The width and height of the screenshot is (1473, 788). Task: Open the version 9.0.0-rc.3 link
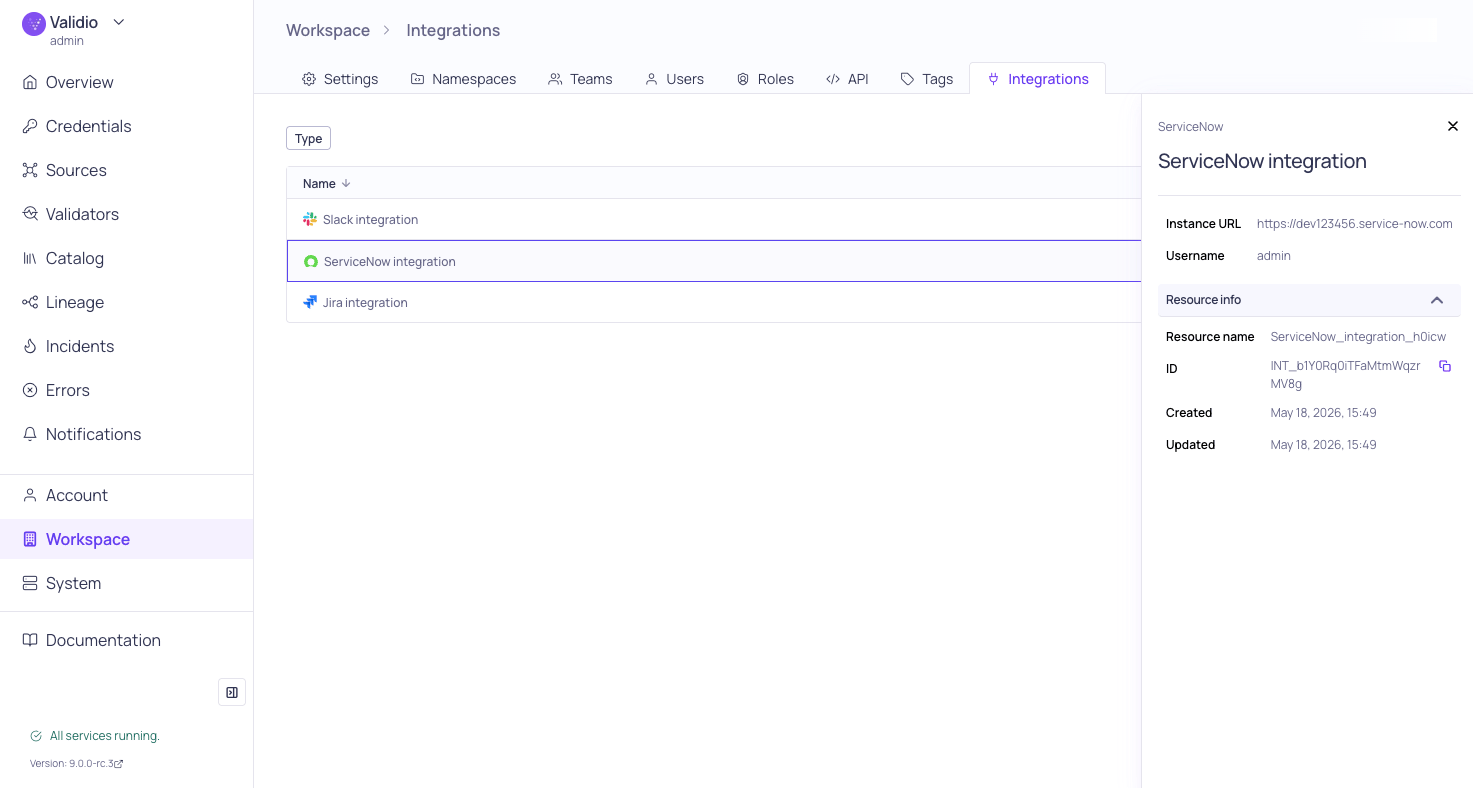point(76,763)
